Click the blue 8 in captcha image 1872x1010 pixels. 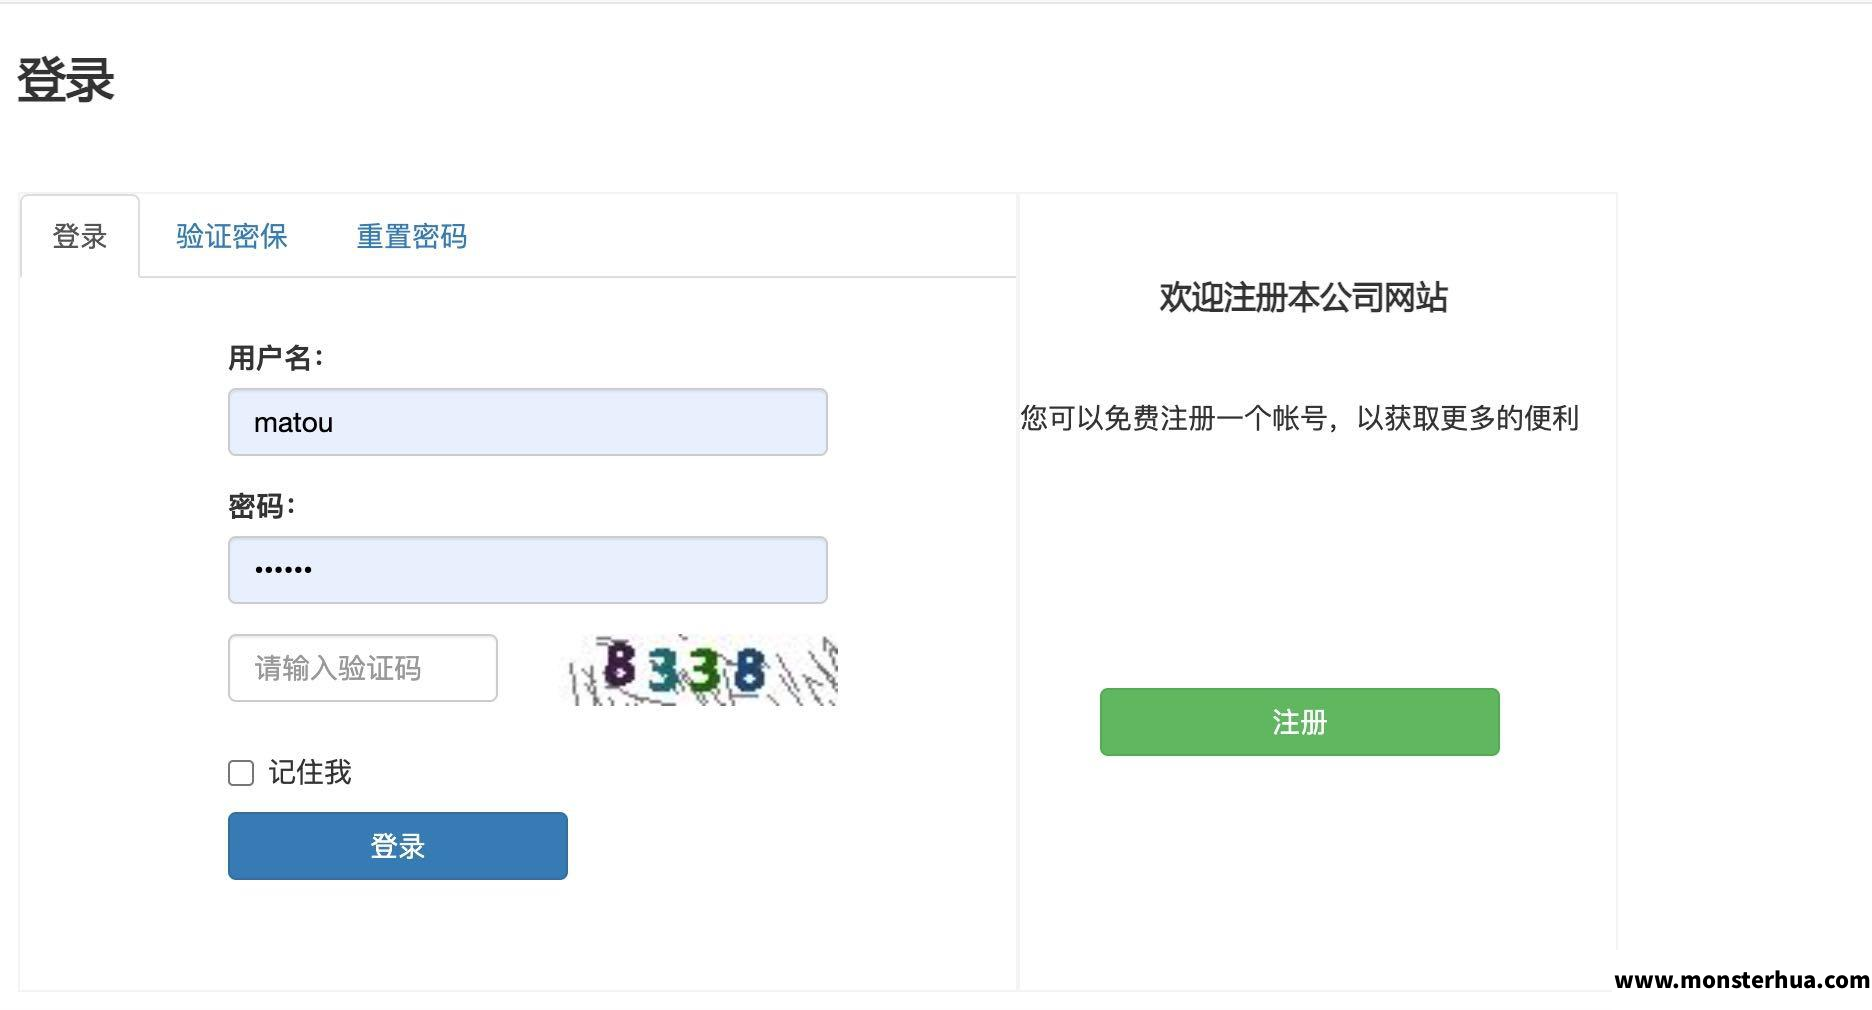(749, 671)
